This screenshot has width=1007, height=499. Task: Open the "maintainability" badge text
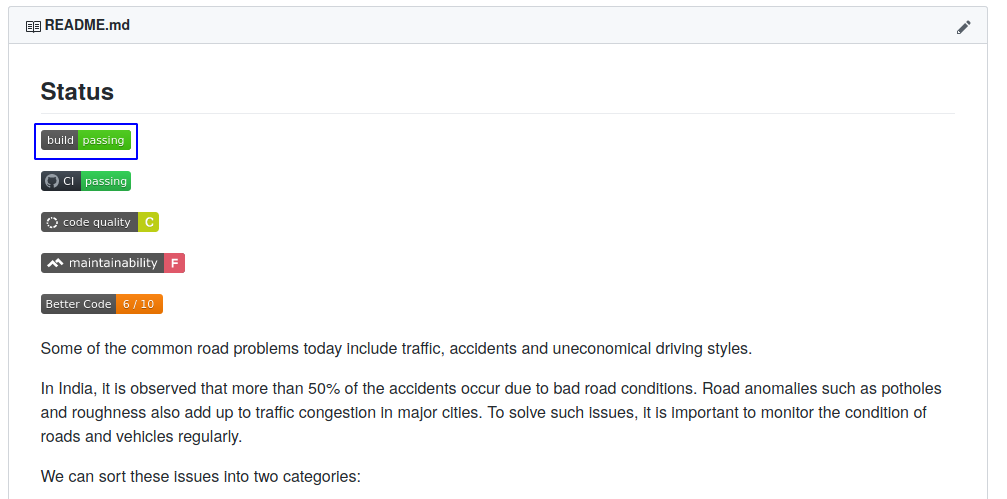coord(113,263)
